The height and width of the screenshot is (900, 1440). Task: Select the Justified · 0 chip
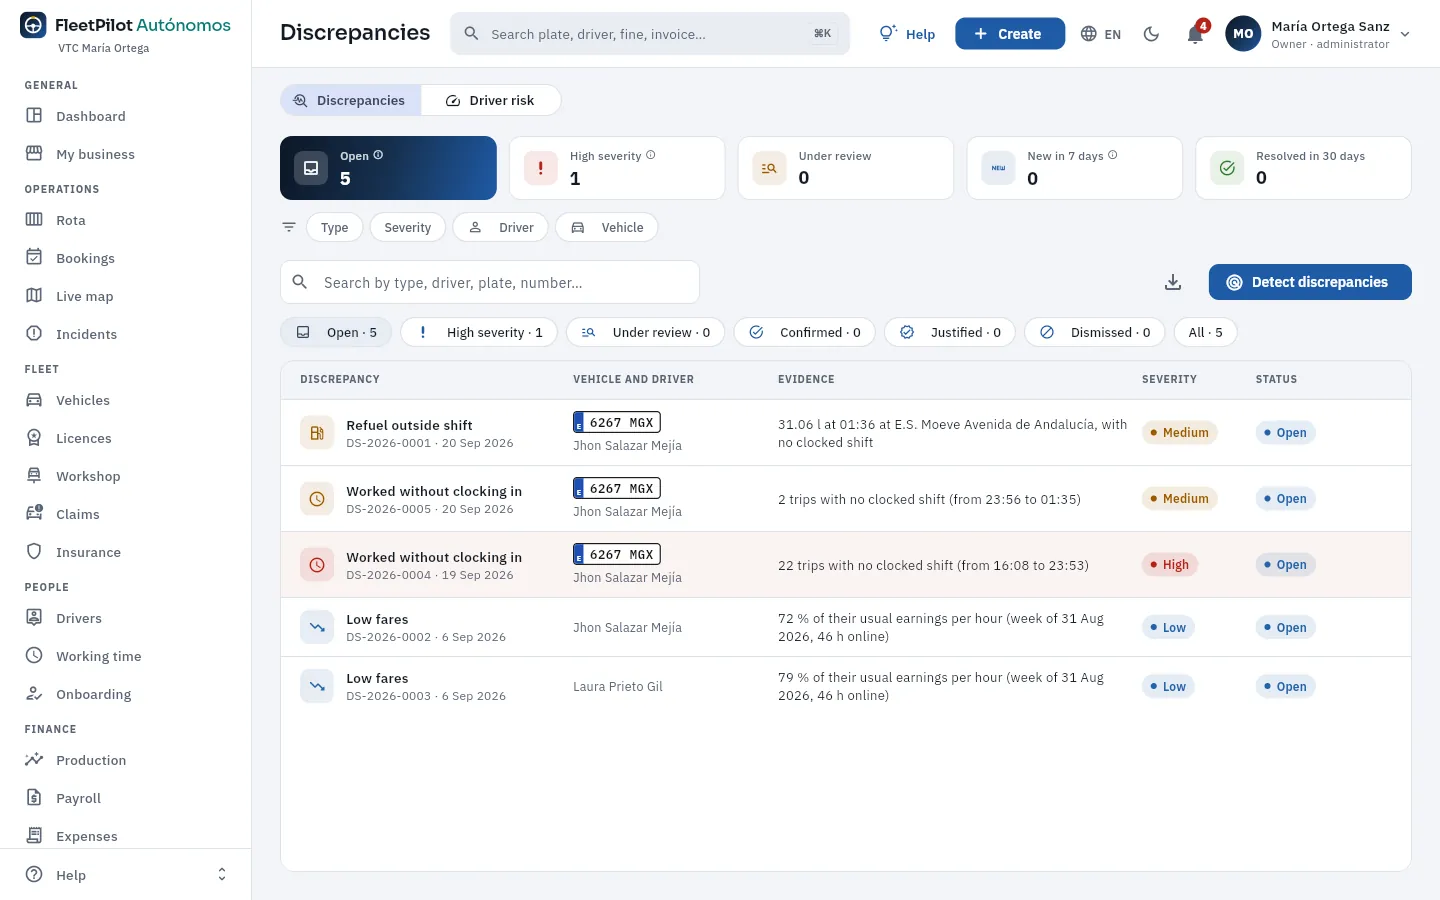point(950,332)
